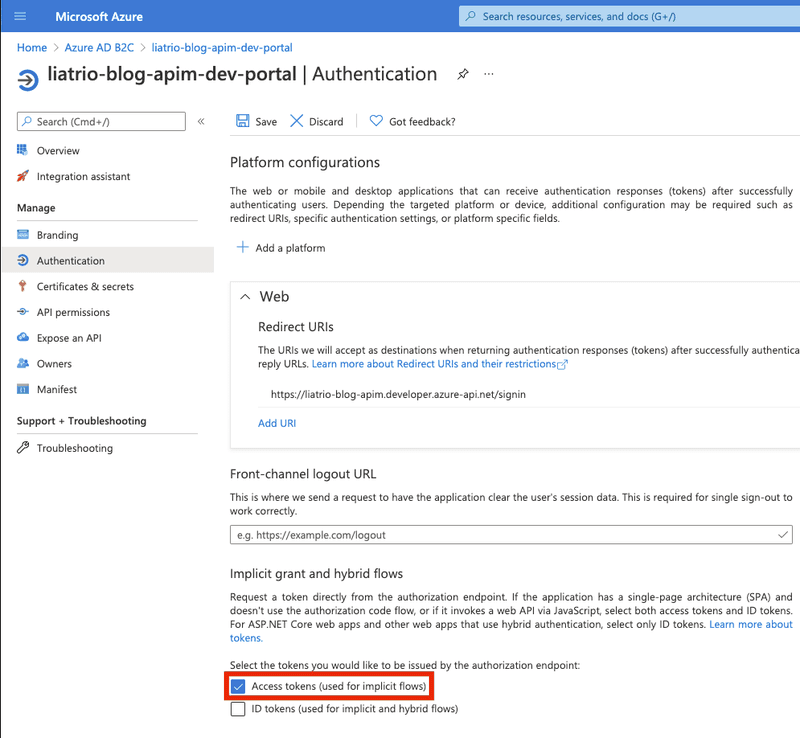Click the Manifest icon
Viewport: 800px width, 738px height.
click(x=23, y=389)
